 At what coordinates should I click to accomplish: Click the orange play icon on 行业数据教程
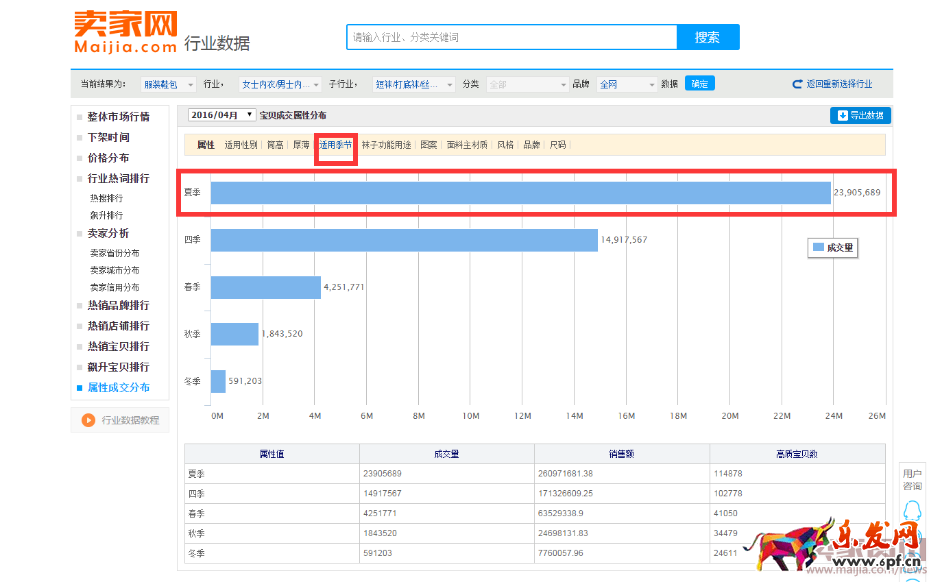click(88, 419)
